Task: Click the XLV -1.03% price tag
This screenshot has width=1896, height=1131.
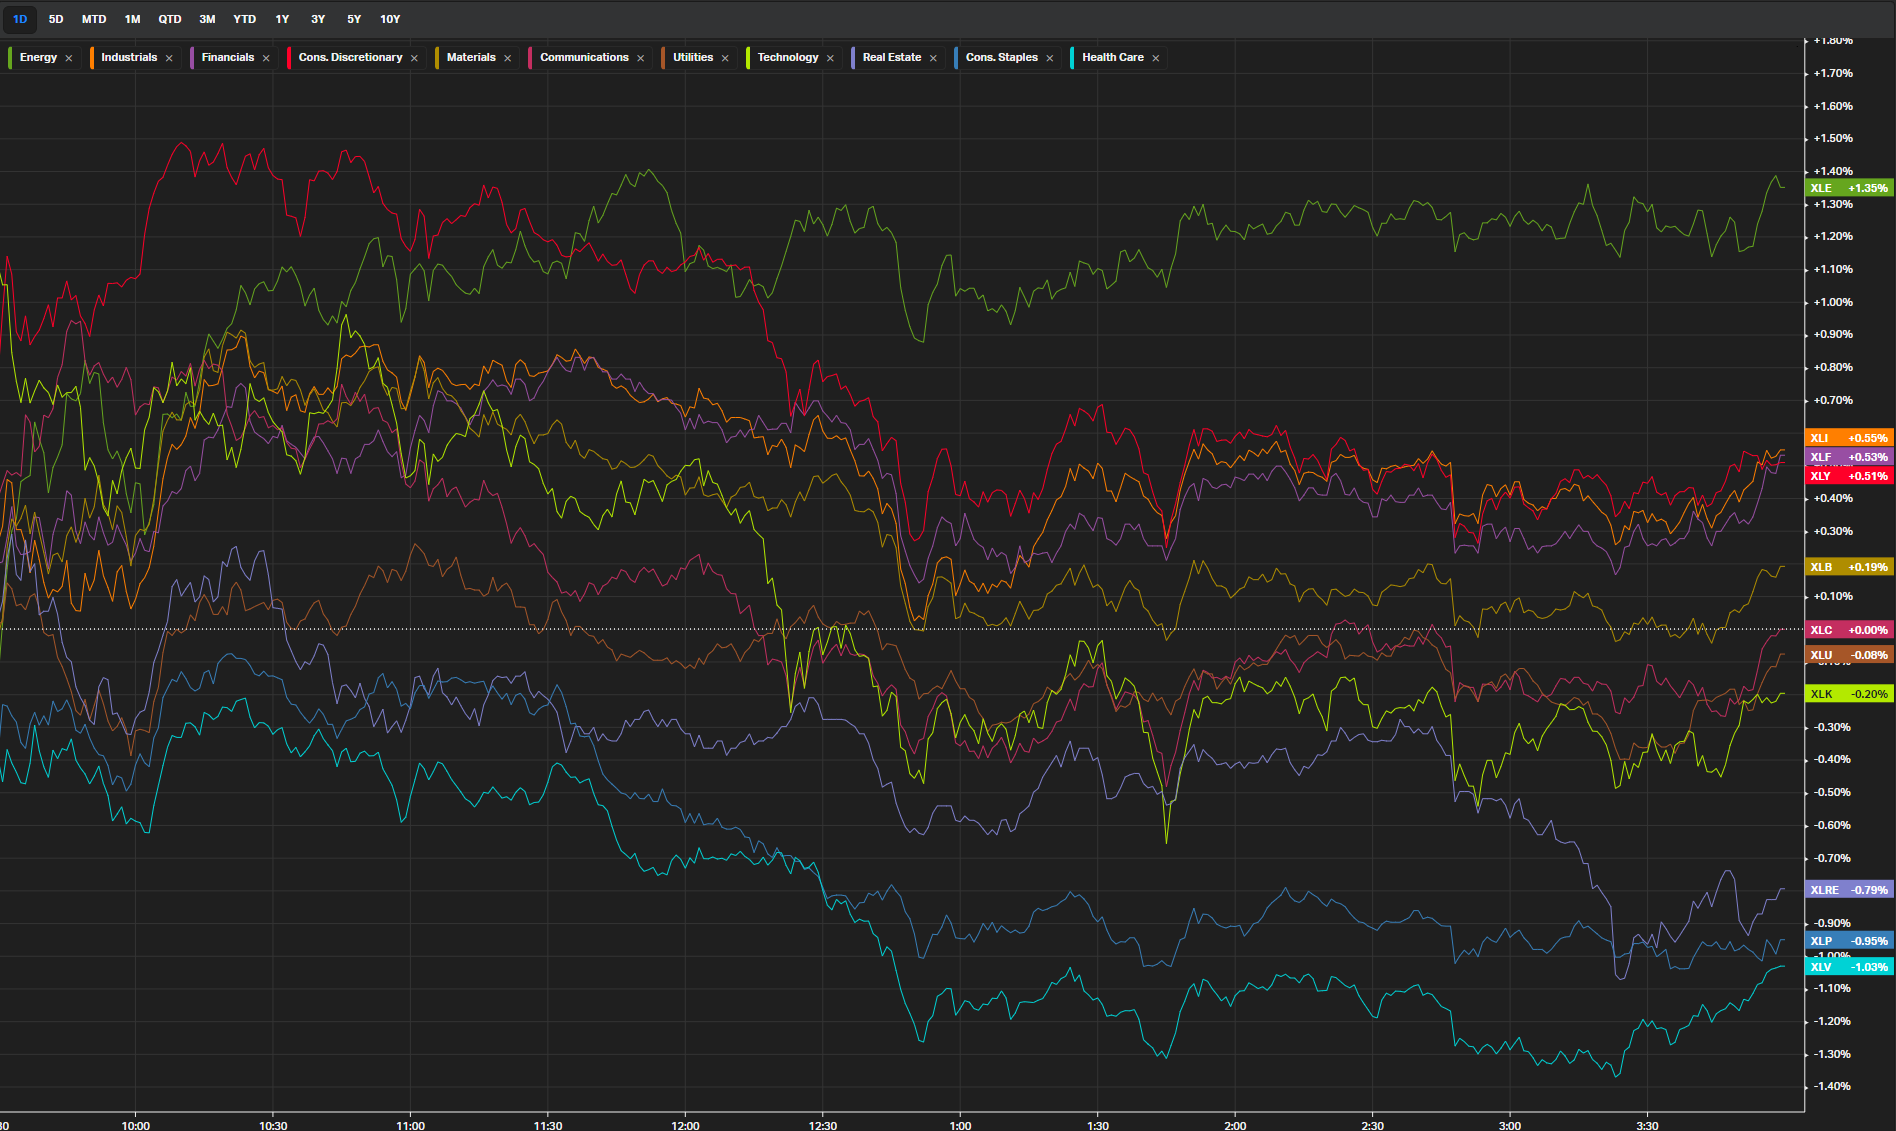Action: [1848, 967]
